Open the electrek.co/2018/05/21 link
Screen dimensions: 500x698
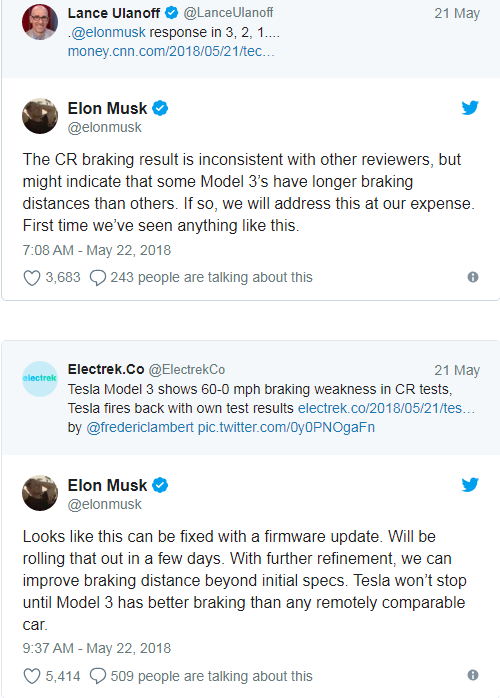pos(386,408)
